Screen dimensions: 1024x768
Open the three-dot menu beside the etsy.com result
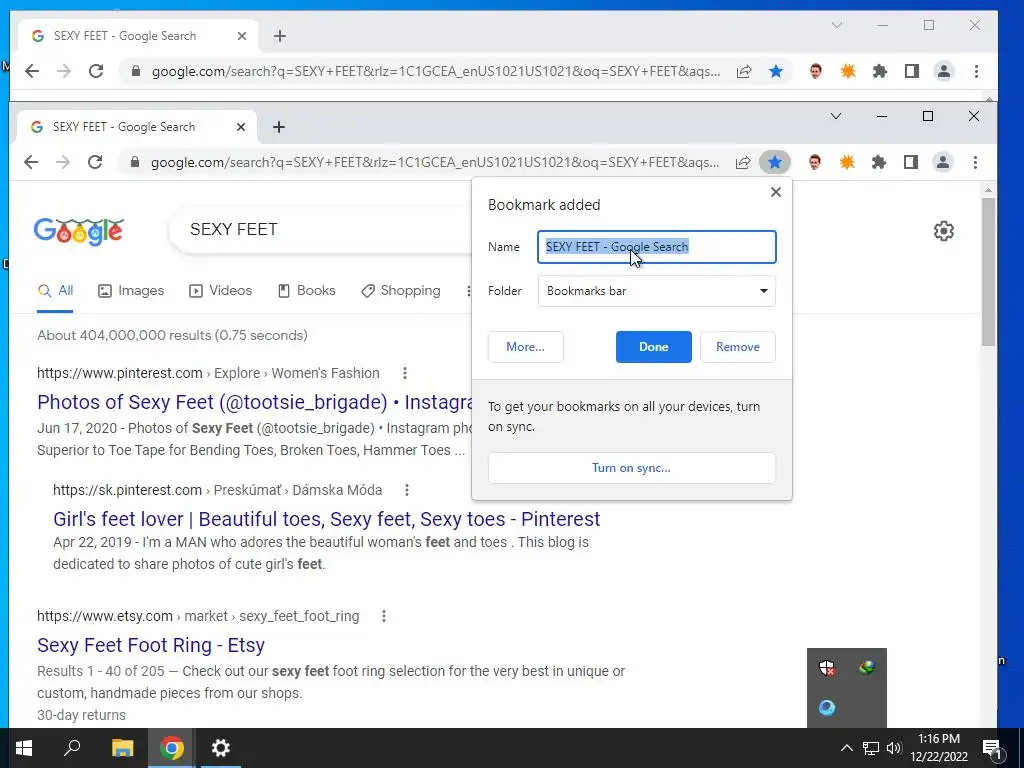point(384,616)
